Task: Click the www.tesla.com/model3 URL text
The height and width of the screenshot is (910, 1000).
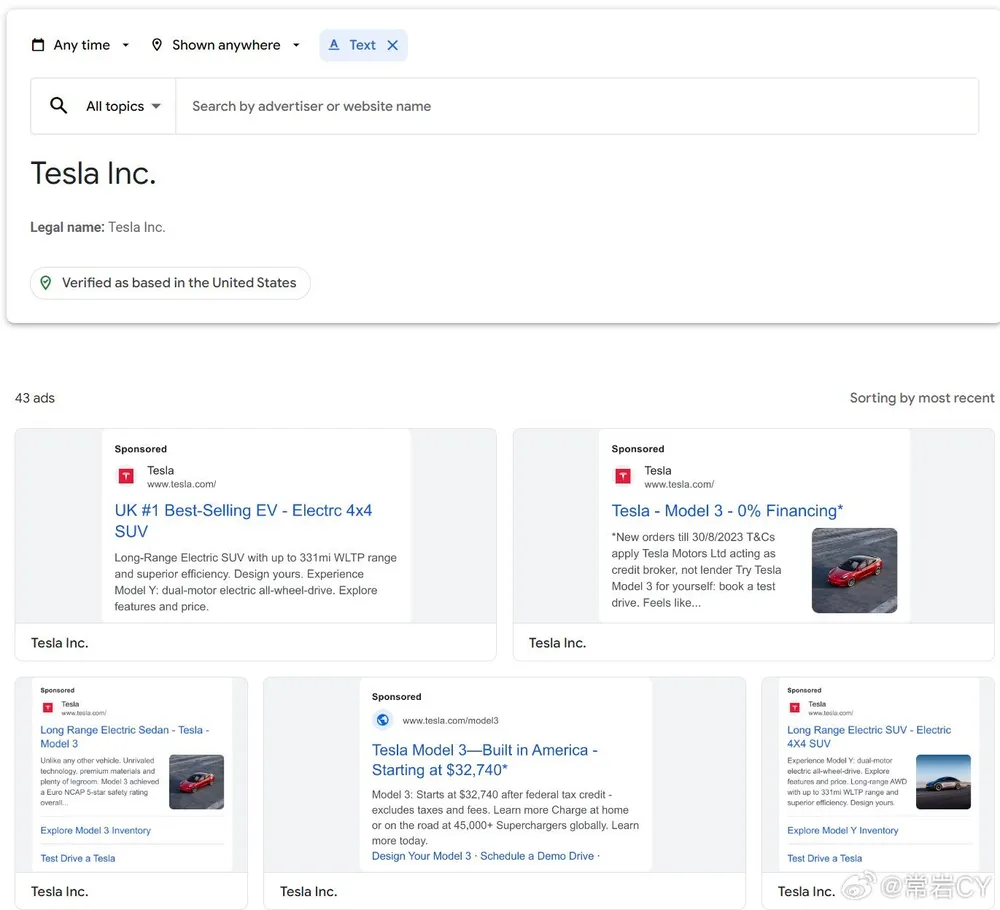Action: [x=450, y=721]
